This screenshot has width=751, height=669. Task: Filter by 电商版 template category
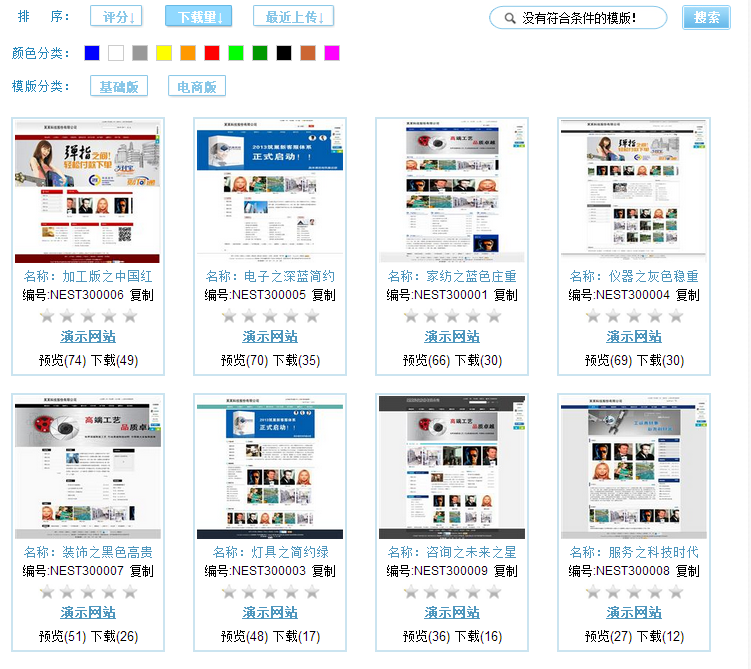coord(196,87)
